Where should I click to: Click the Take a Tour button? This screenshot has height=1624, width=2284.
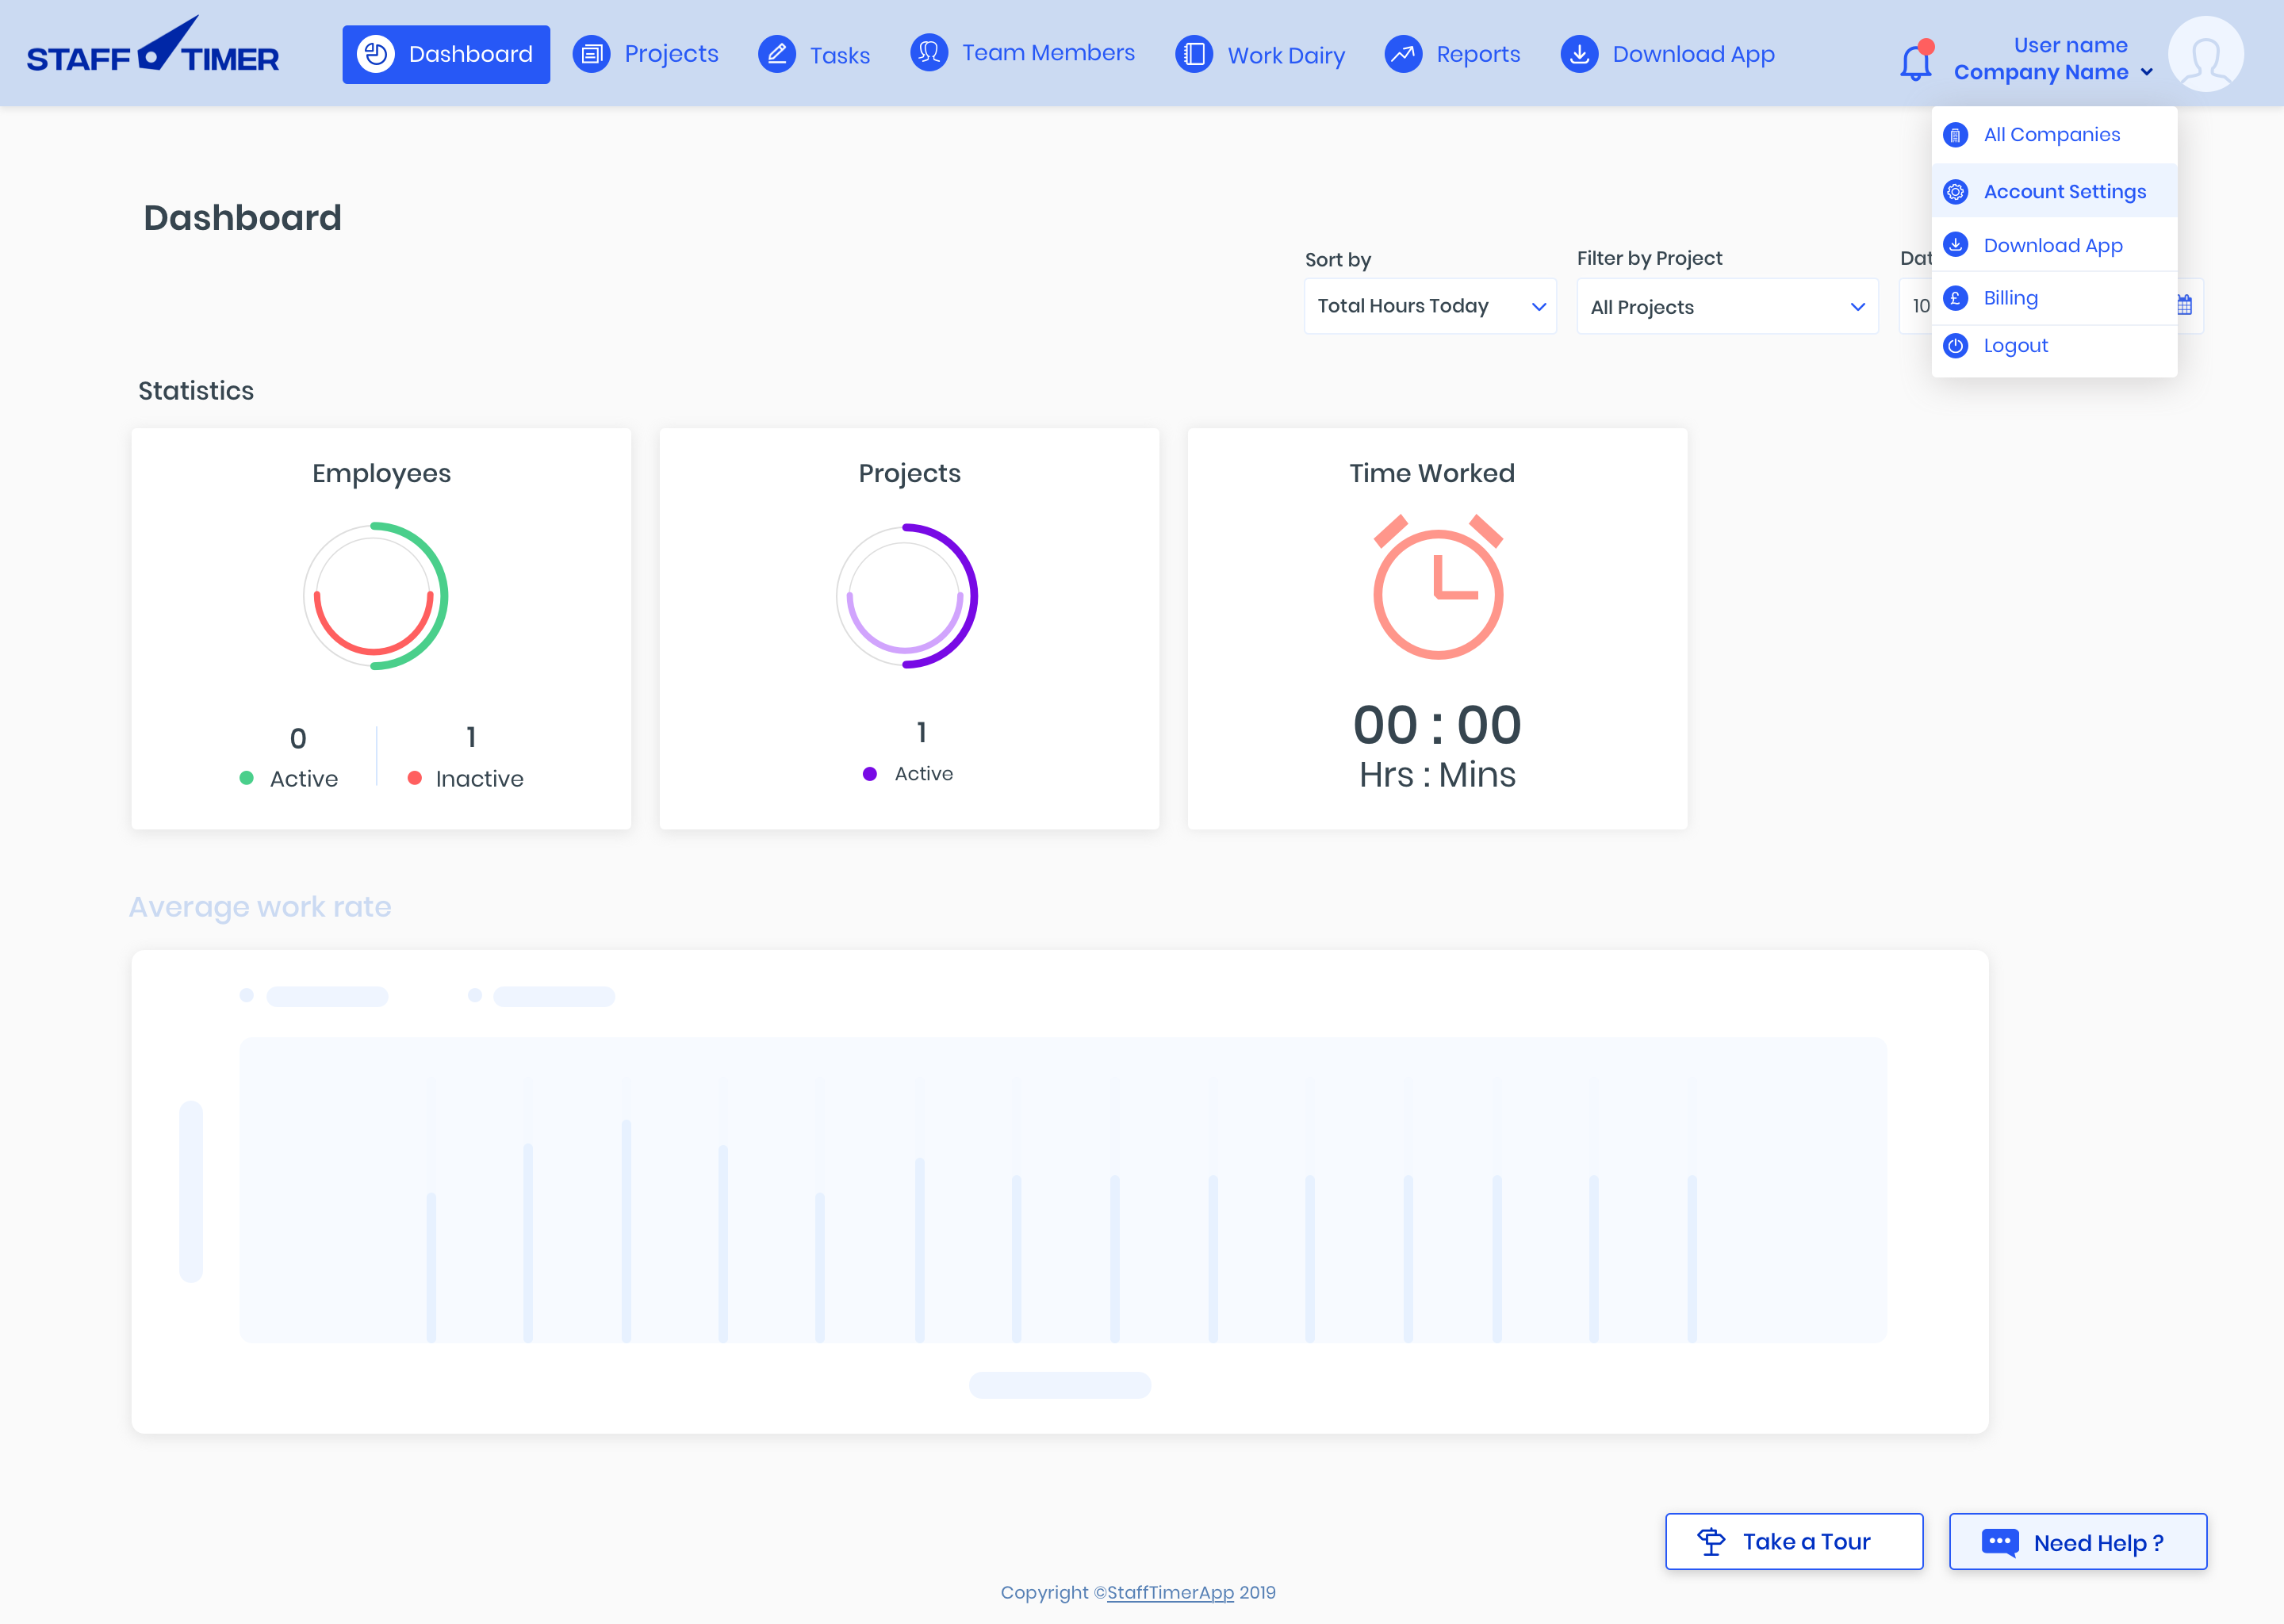(x=1793, y=1541)
